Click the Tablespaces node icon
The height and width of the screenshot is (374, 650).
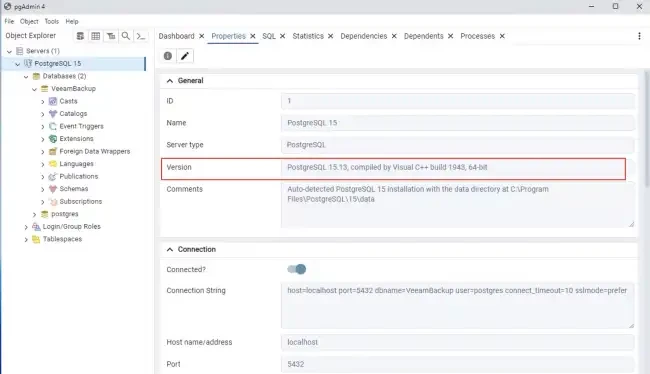(x=36, y=239)
